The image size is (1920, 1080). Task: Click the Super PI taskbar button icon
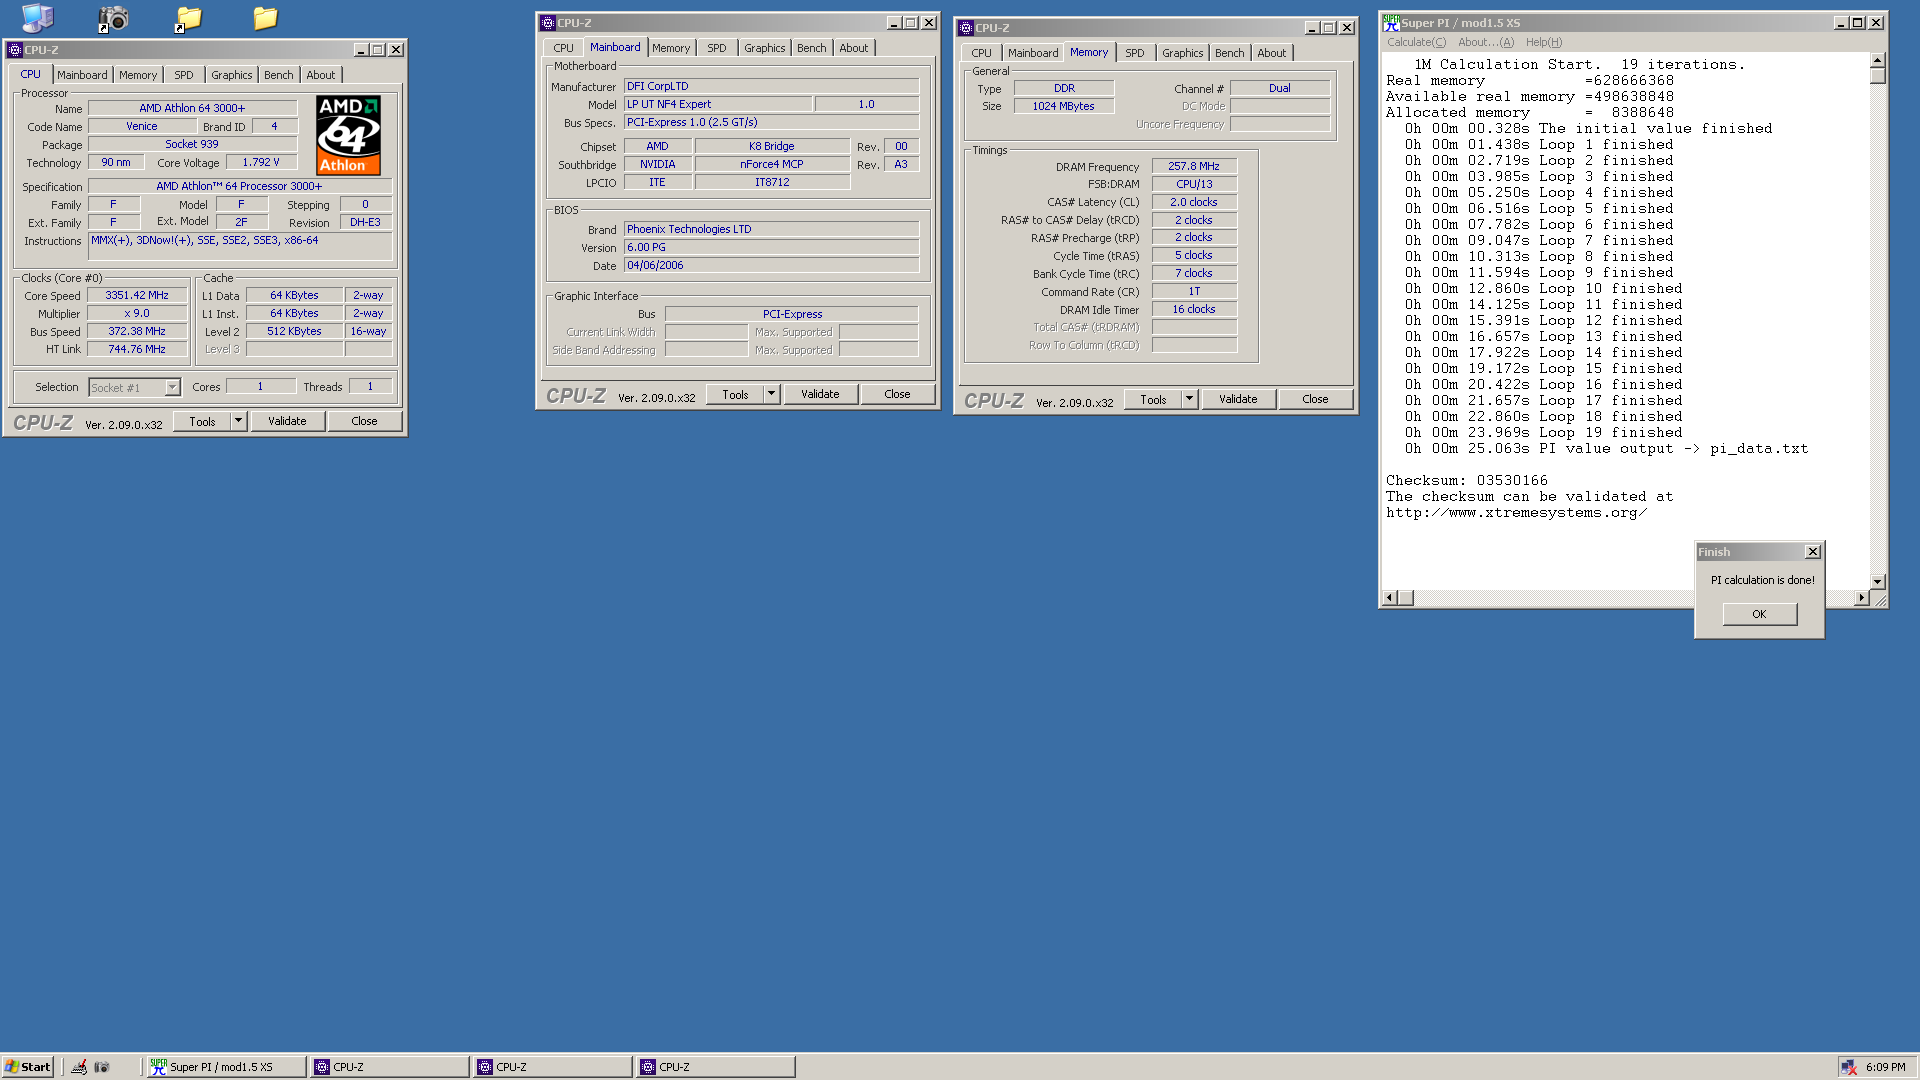click(x=158, y=1066)
